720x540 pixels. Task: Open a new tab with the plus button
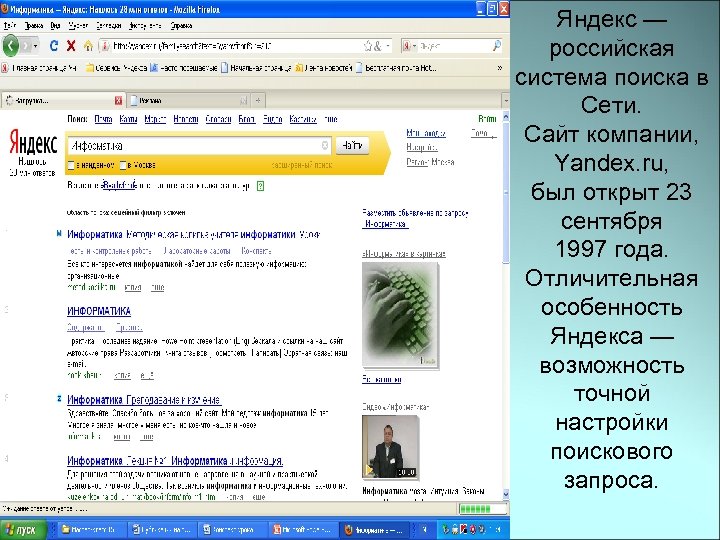(258, 101)
